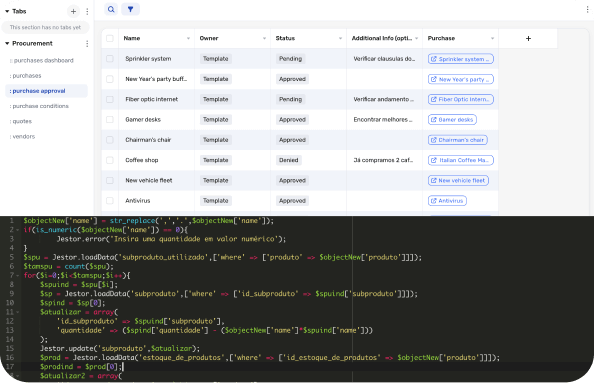Open vendors tab in sidebar

[x=22, y=136]
